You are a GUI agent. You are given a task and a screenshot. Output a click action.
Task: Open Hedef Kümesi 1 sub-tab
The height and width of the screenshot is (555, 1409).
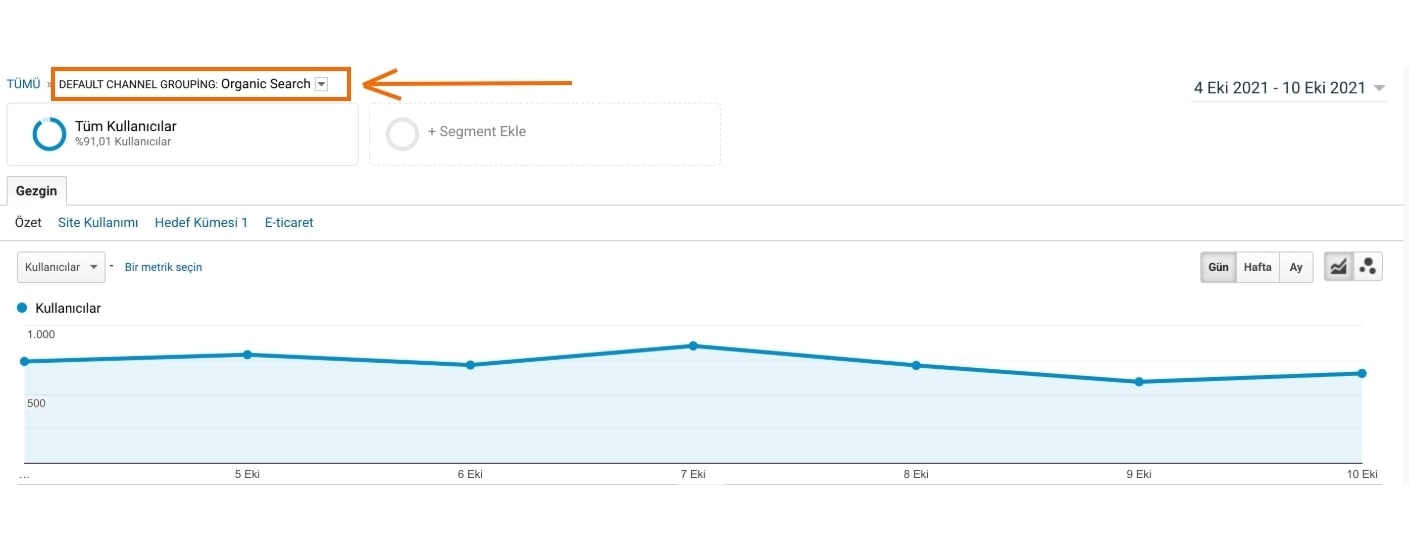click(x=201, y=223)
